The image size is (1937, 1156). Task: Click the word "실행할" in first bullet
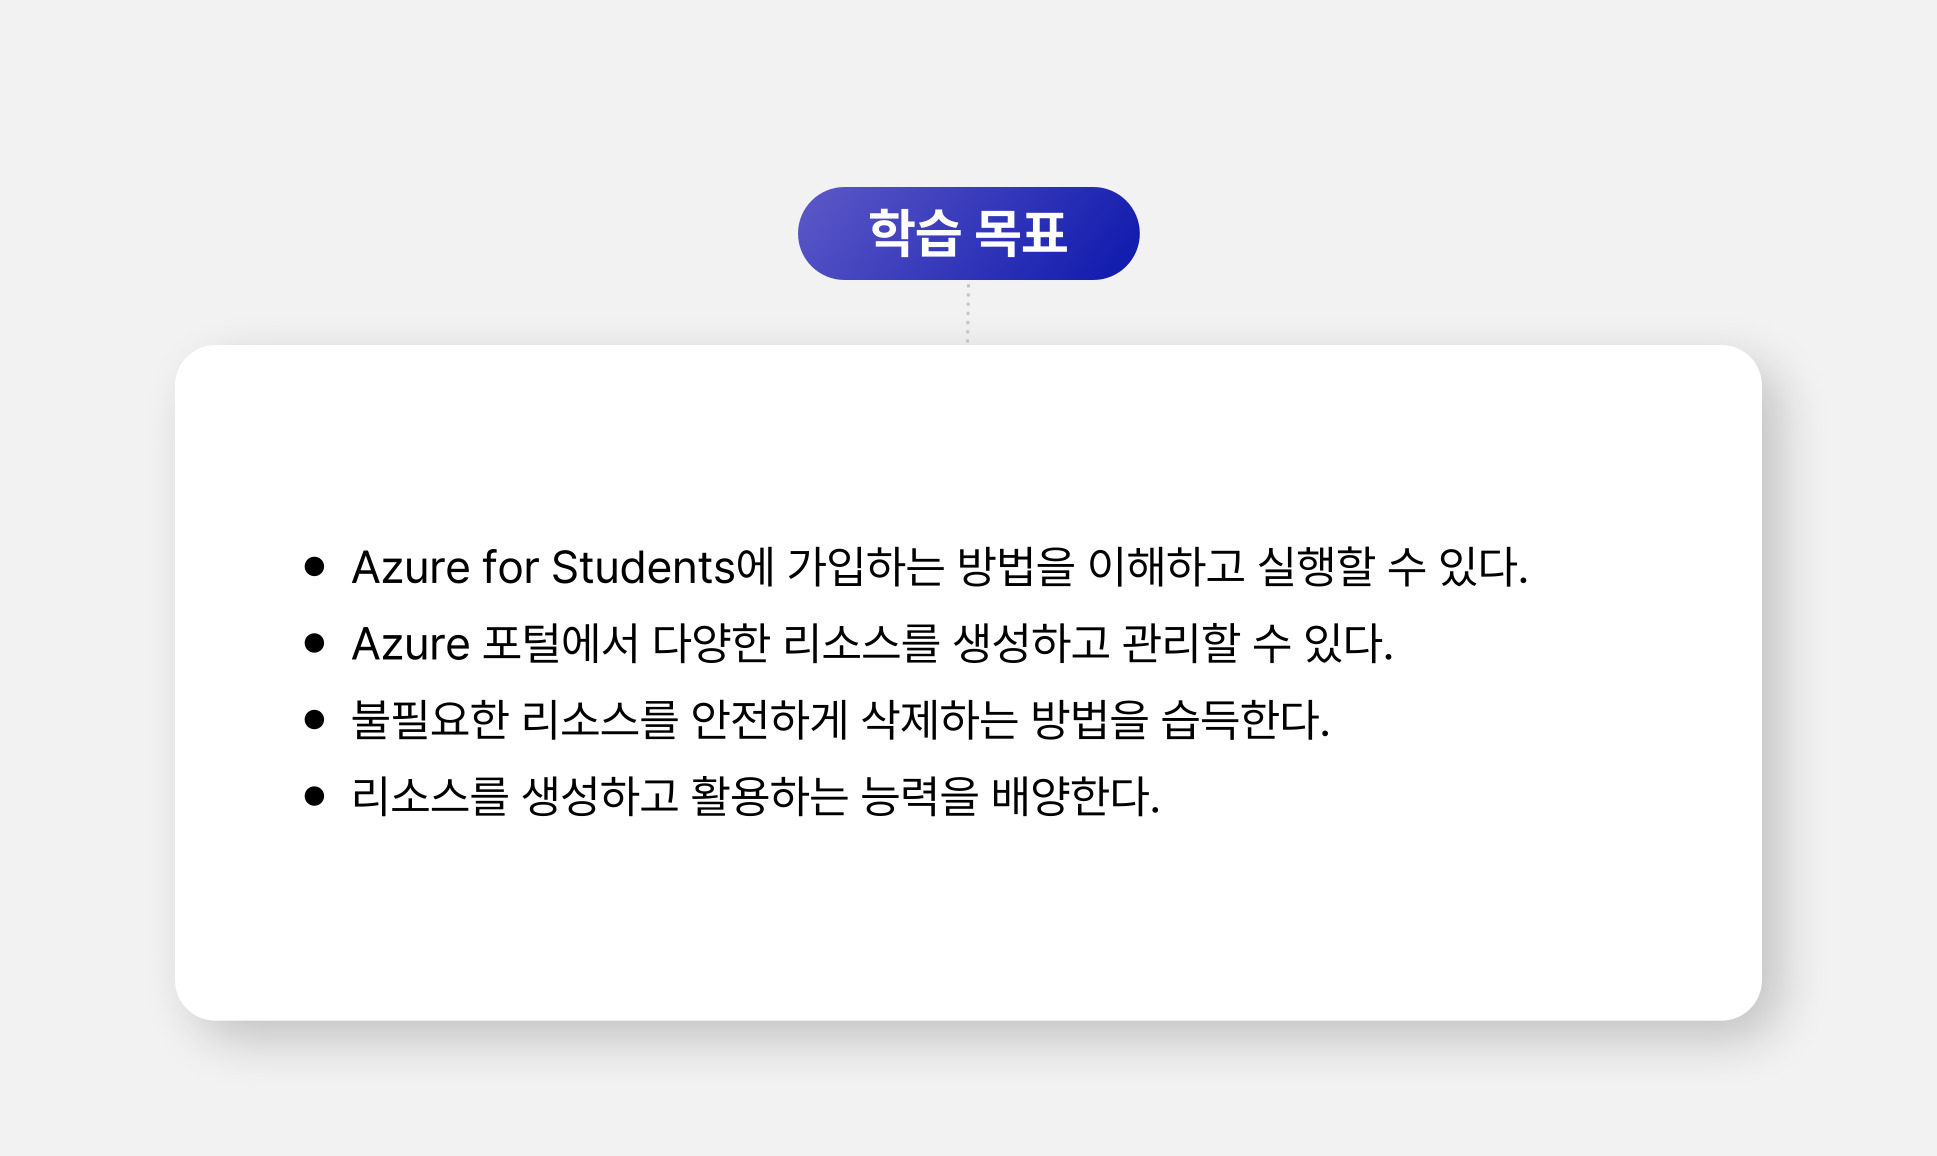[x=1315, y=567]
